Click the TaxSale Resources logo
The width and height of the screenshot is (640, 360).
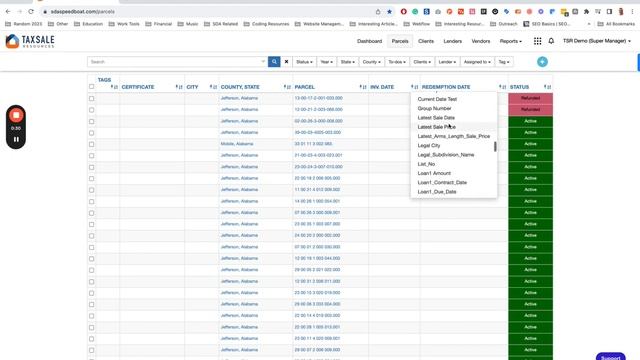(30, 41)
